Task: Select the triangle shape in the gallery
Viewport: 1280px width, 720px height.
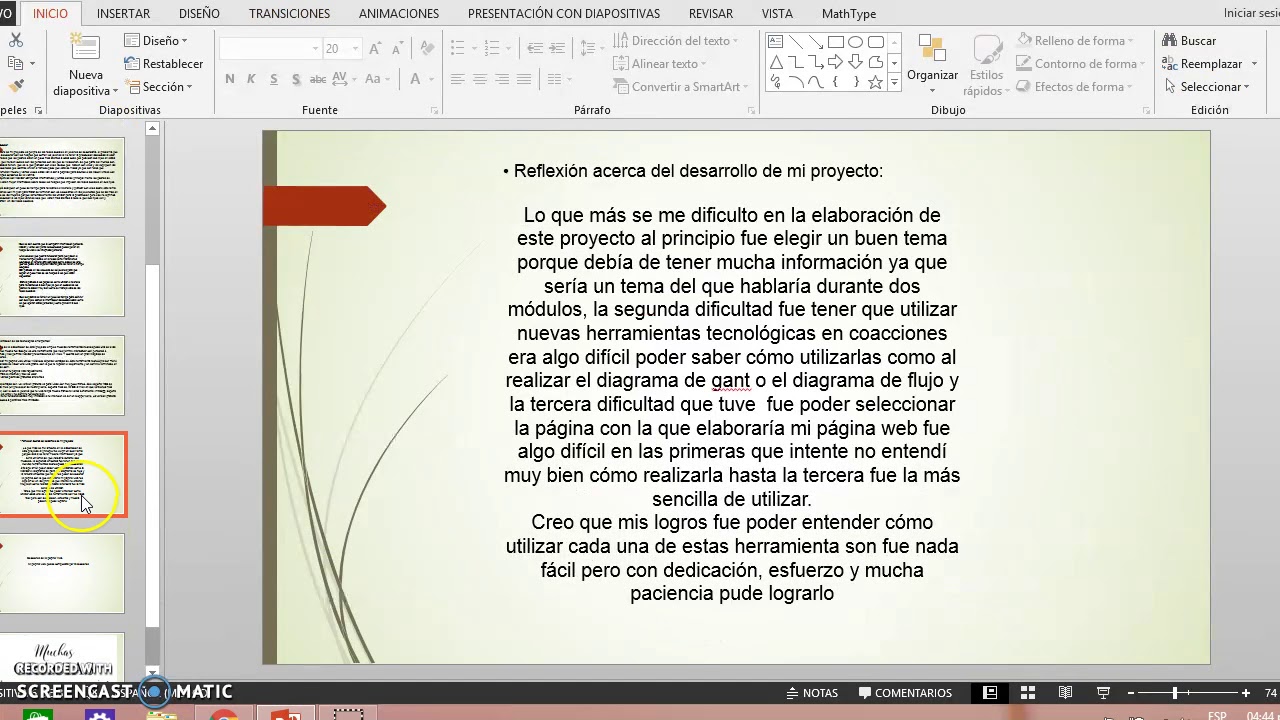Action: (x=776, y=62)
